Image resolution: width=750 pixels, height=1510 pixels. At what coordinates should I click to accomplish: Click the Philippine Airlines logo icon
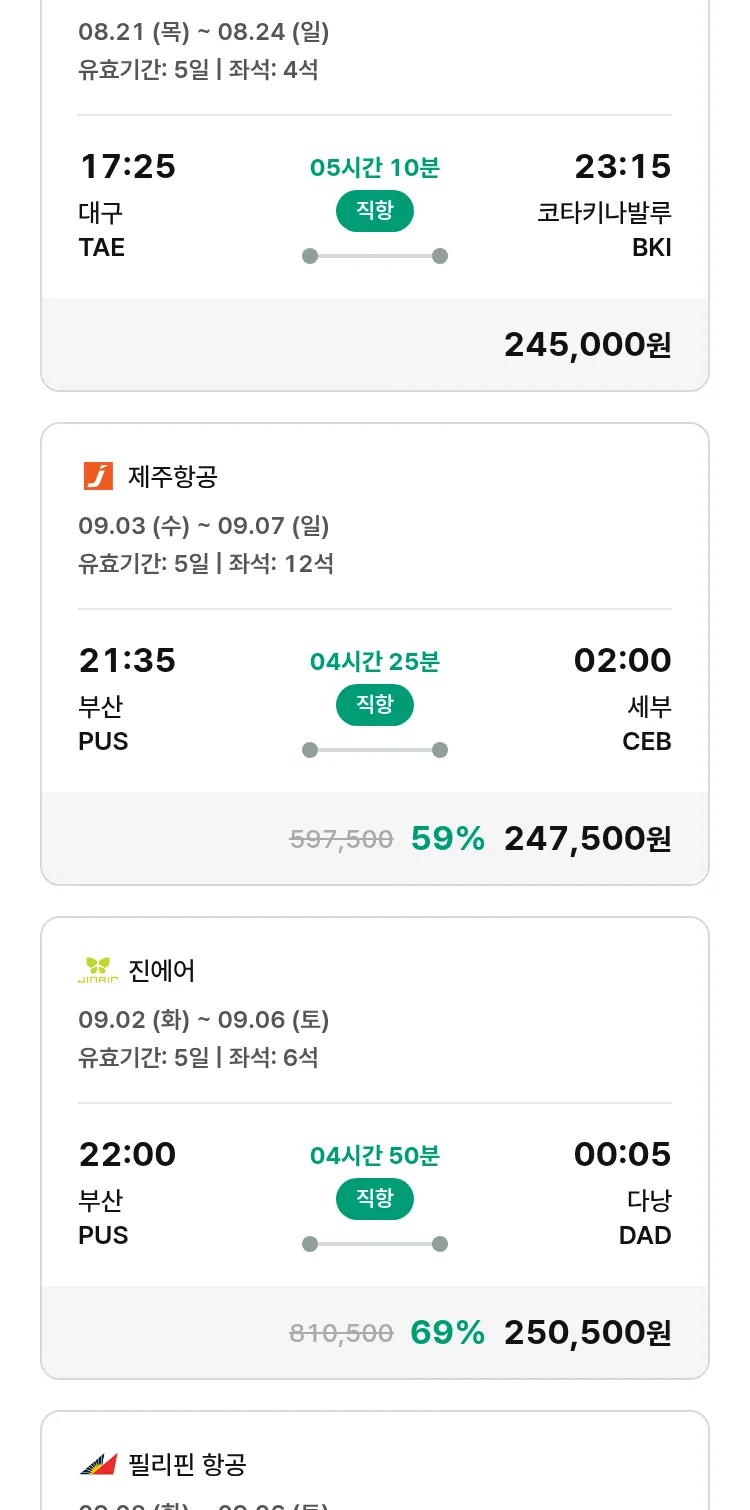click(x=98, y=1465)
